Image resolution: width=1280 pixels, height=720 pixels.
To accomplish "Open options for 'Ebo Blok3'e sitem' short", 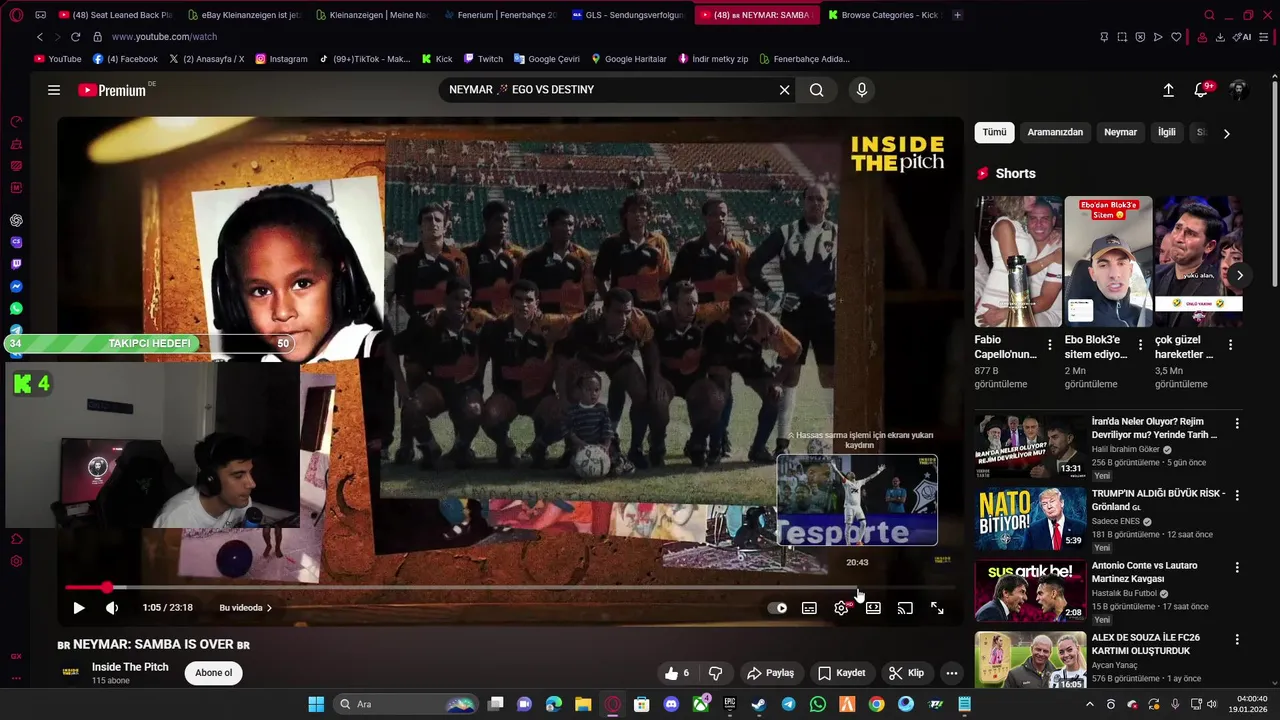I will click(x=1140, y=344).
